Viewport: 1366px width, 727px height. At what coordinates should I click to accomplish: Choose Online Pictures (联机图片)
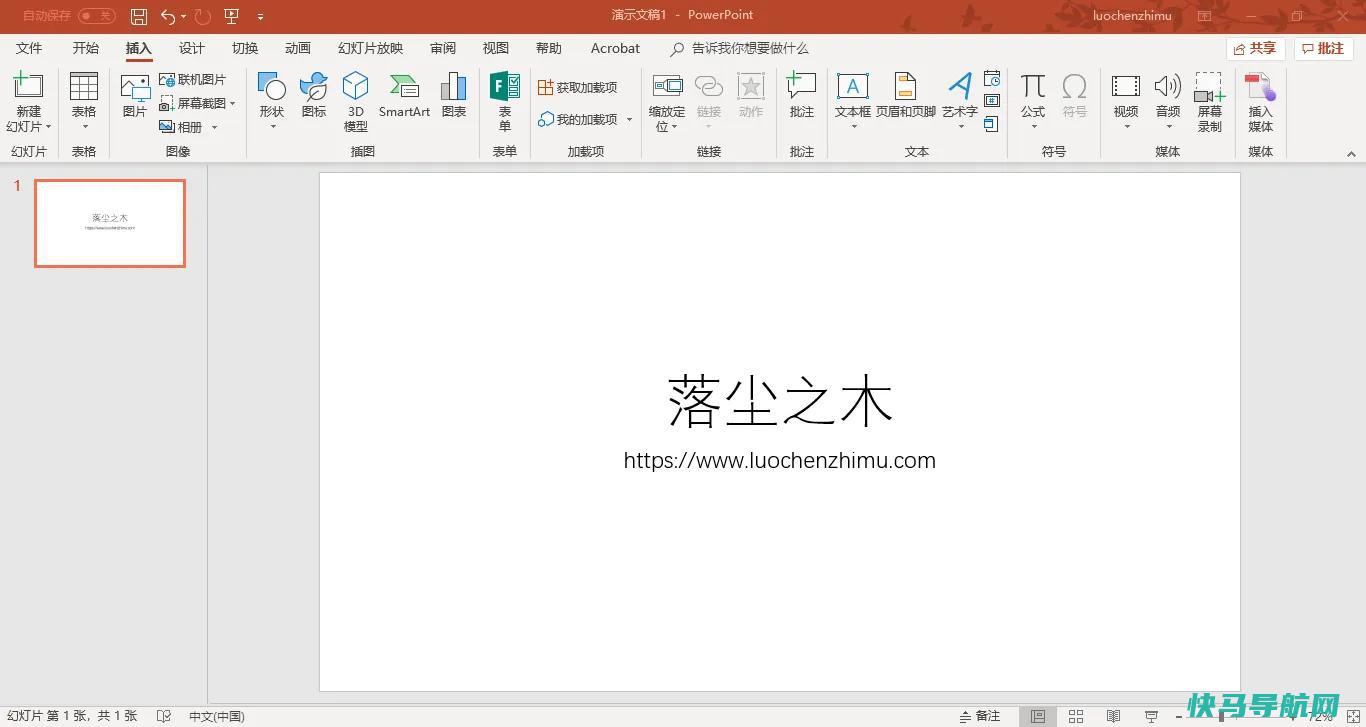193,79
